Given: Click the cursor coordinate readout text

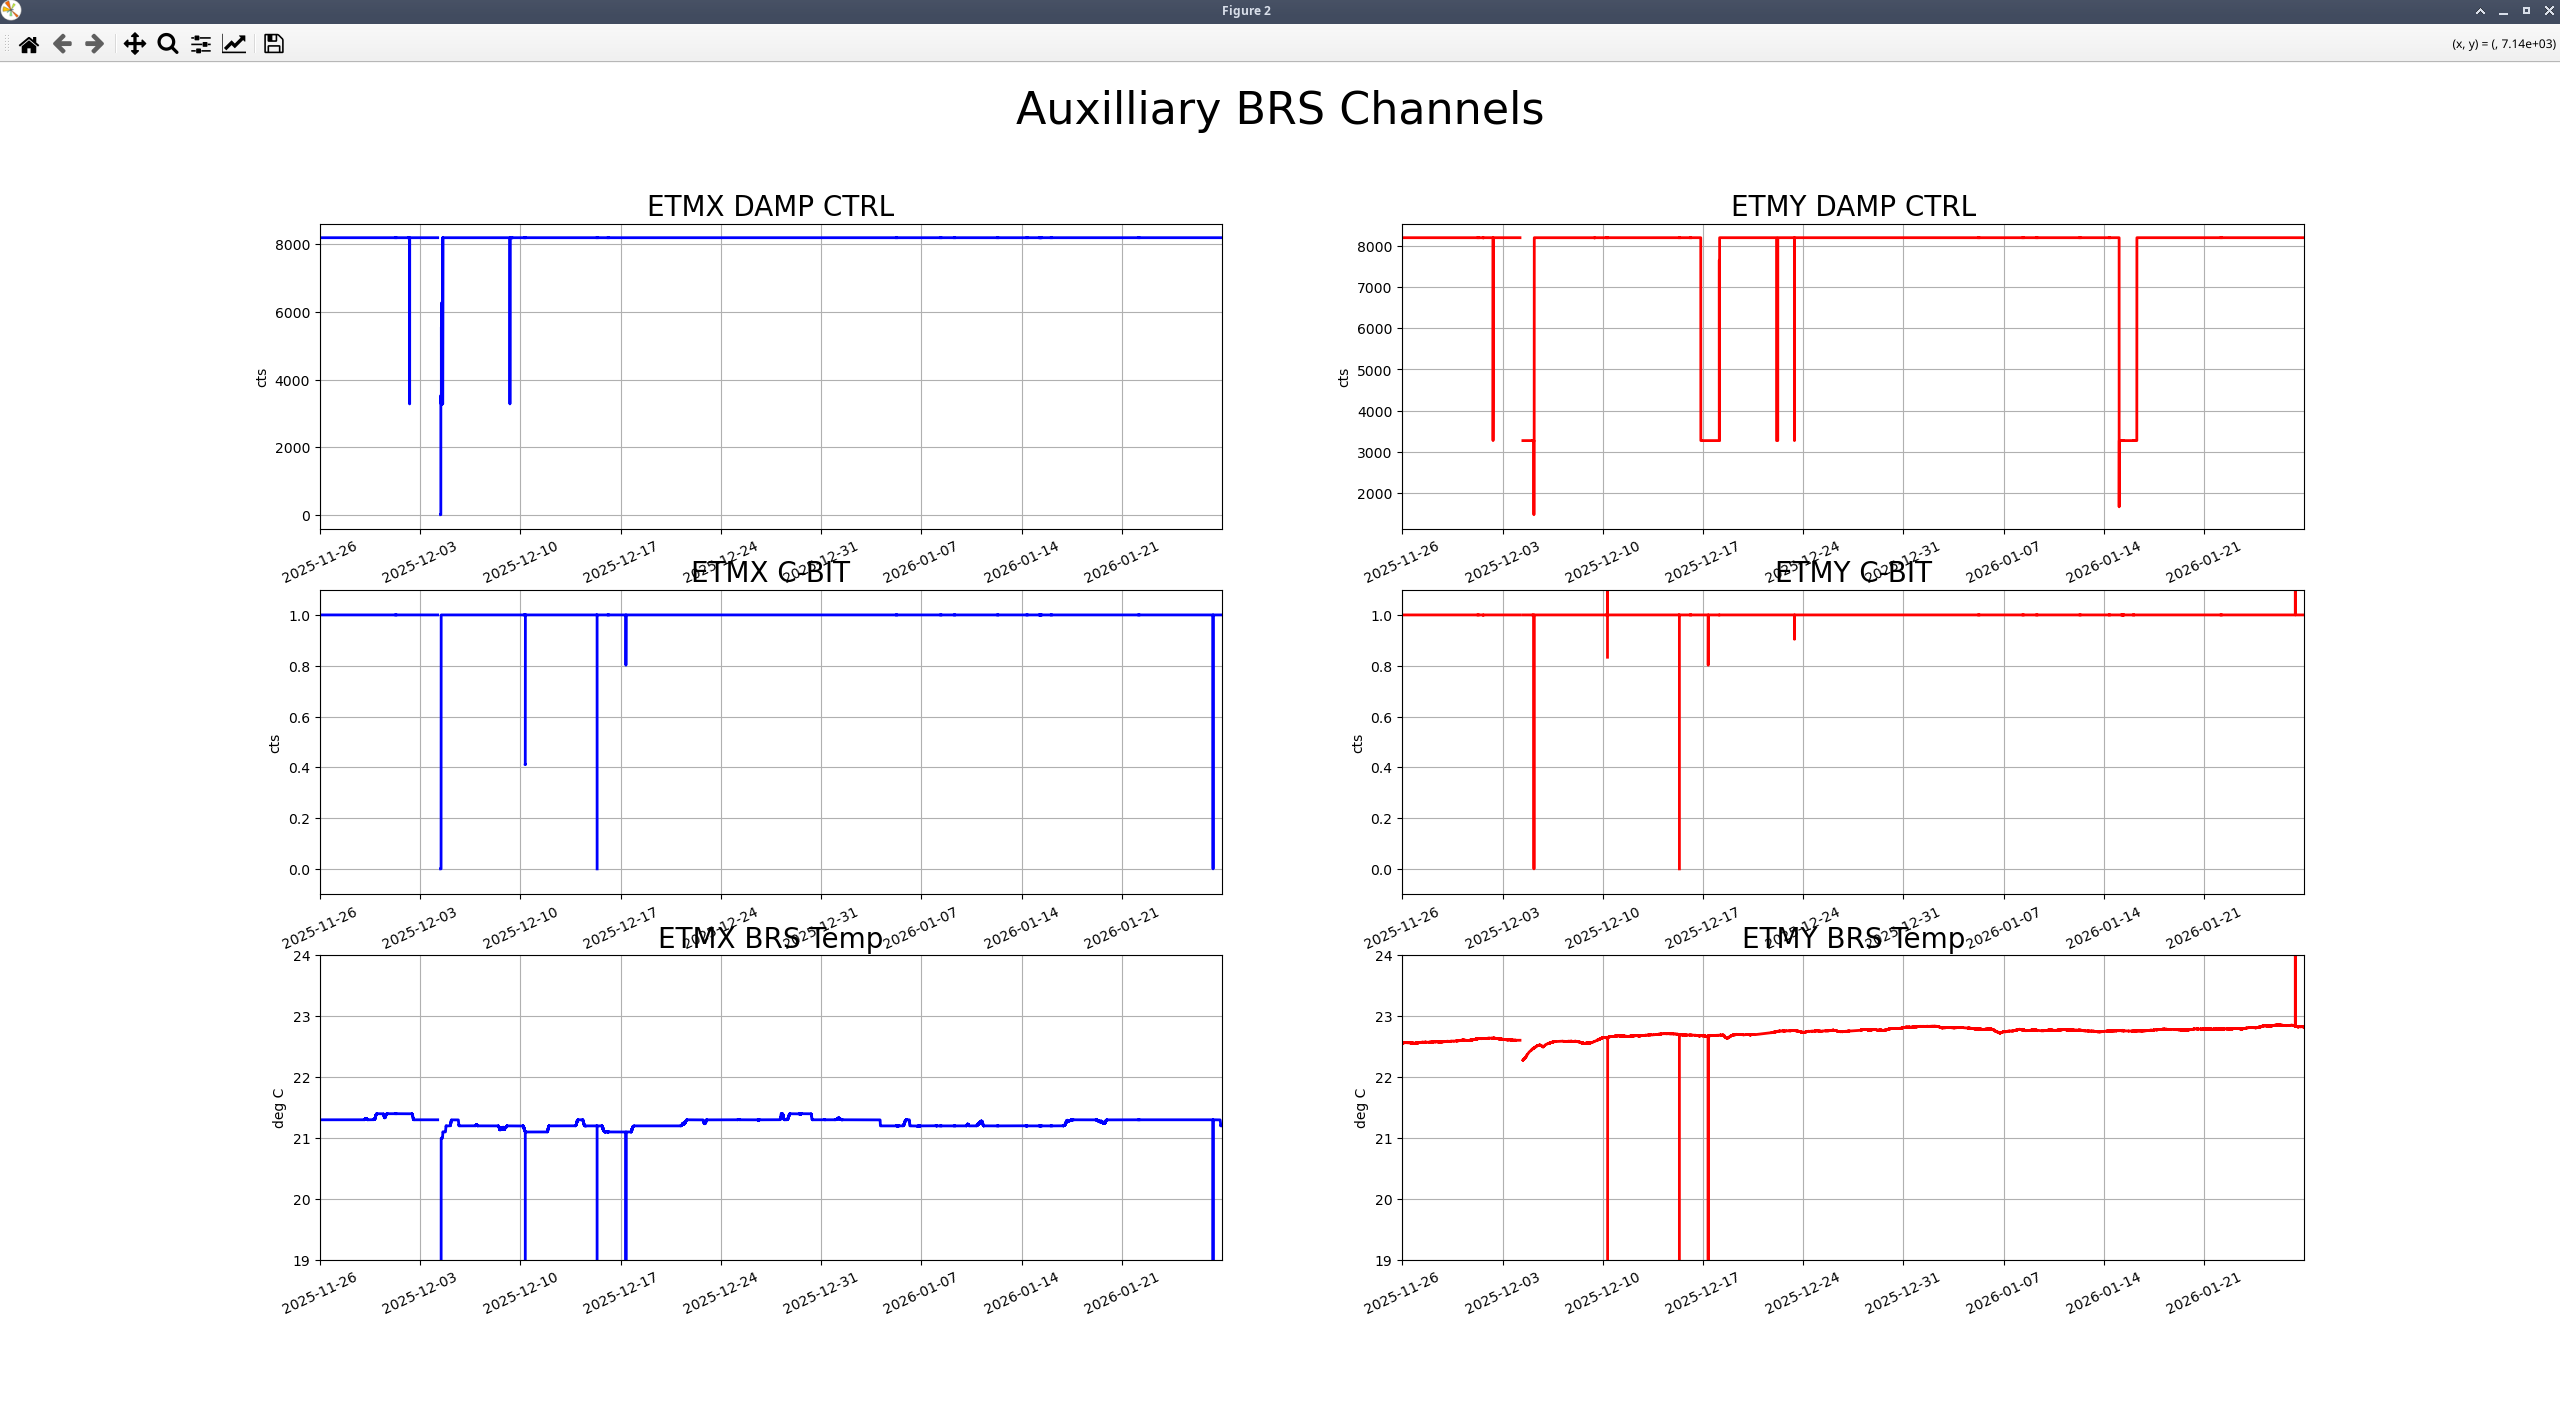Looking at the screenshot, I should (x=2503, y=44).
